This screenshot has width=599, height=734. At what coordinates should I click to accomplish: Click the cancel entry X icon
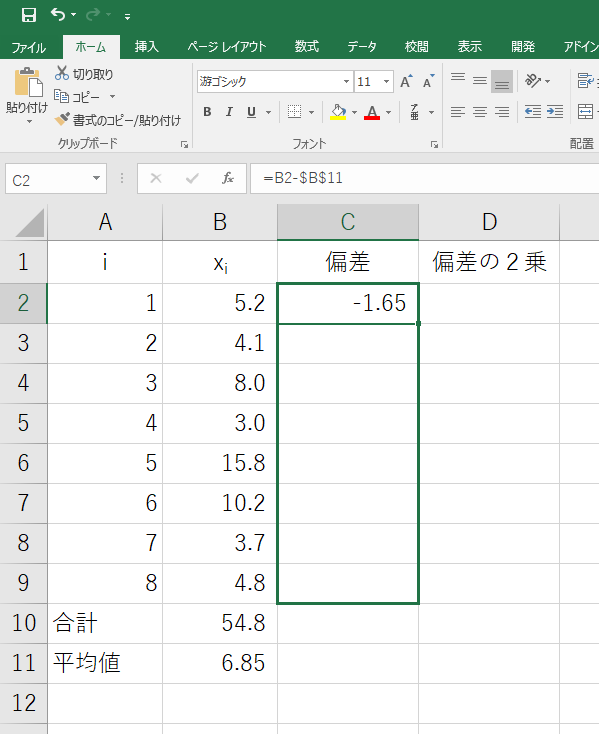tap(156, 178)
